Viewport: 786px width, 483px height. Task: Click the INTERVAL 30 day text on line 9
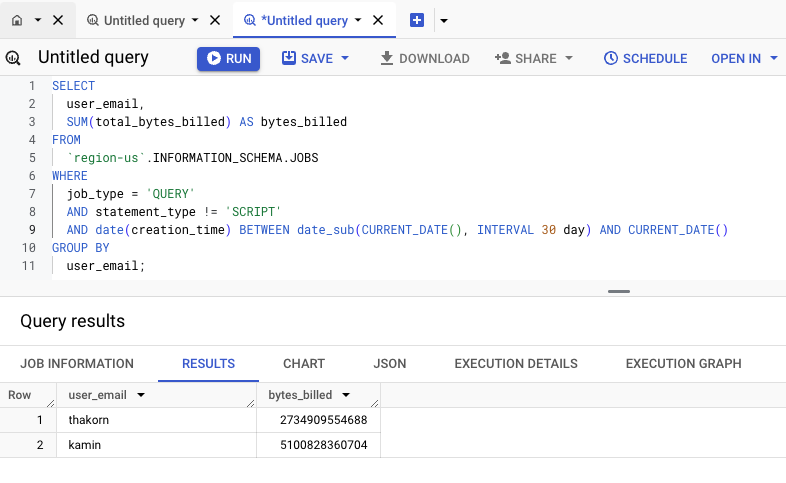(x=530, y=230)
